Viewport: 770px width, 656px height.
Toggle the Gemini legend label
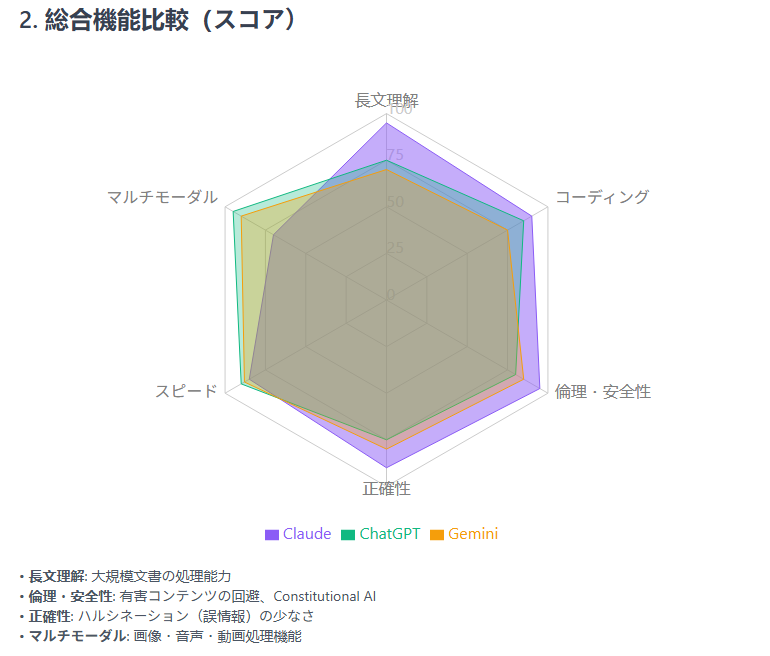tap(473, 534)
